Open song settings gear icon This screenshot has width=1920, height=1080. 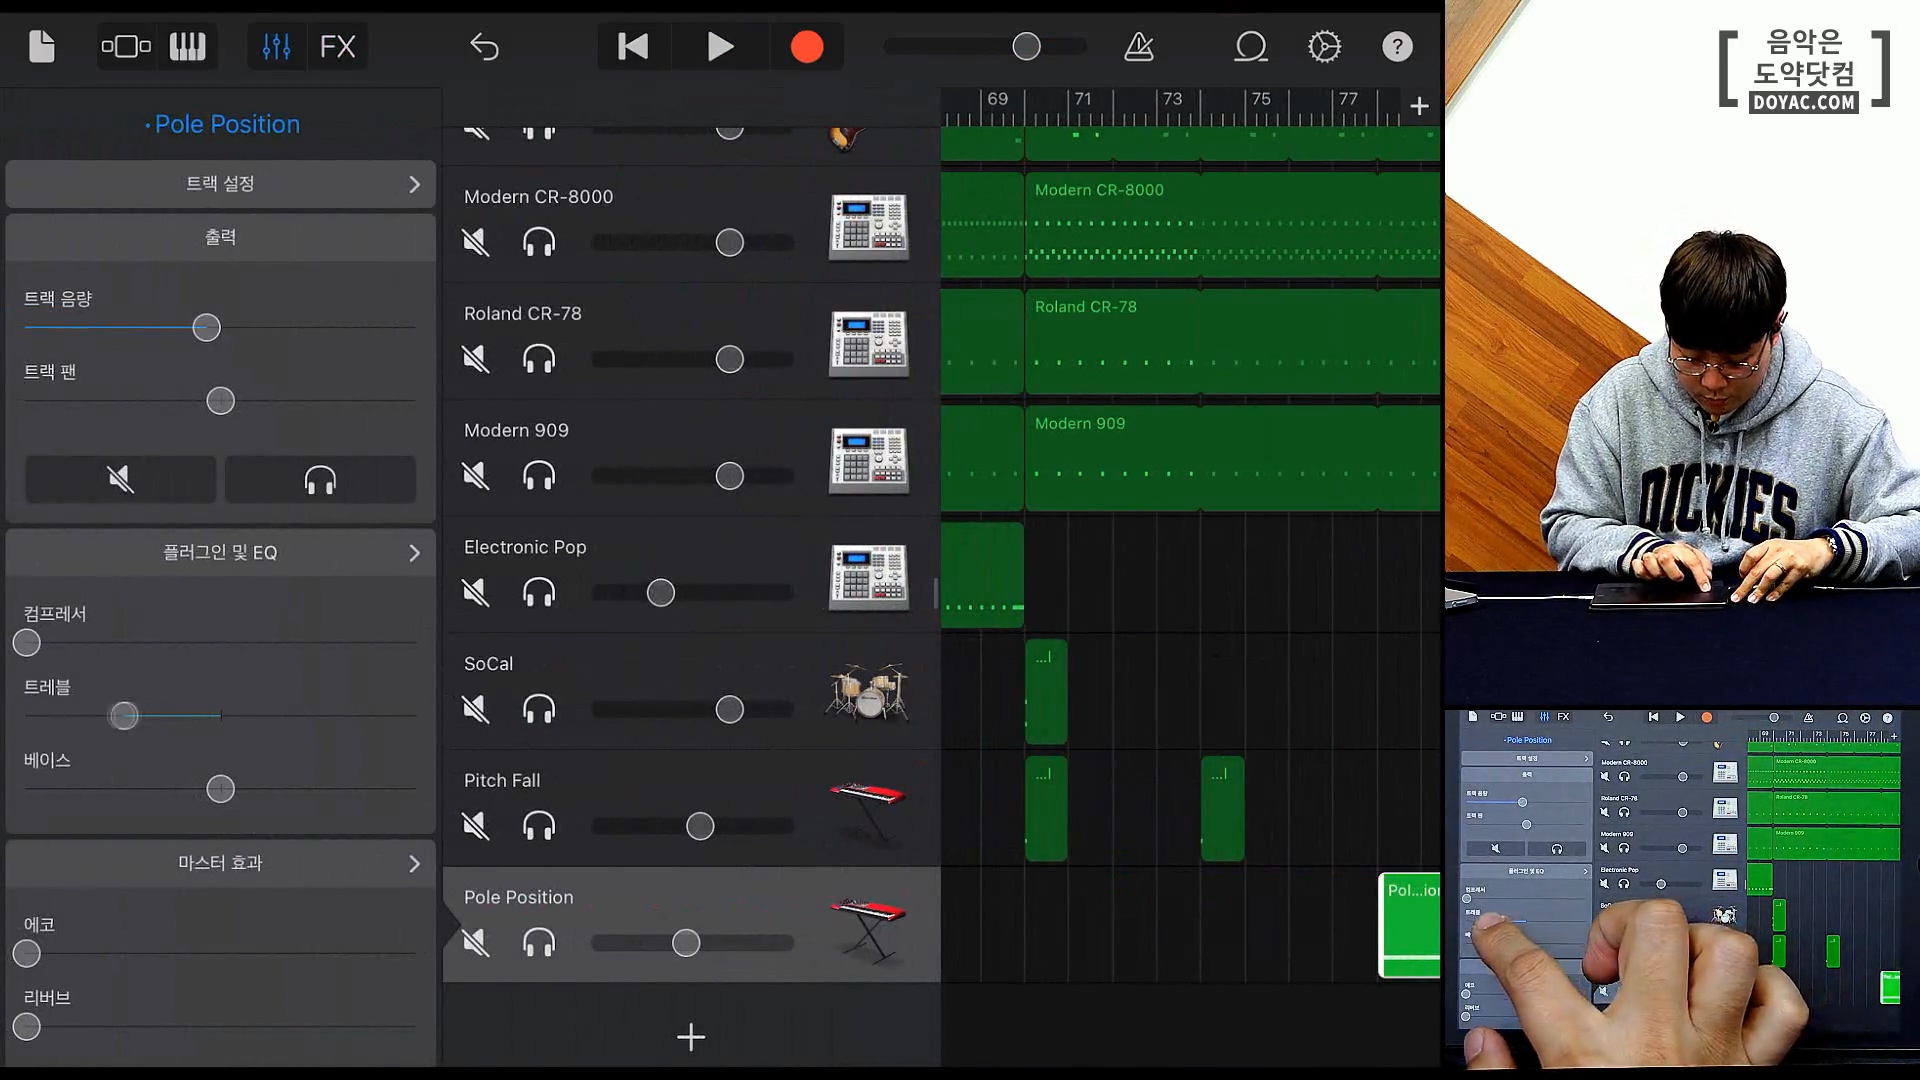point(1324,46)
